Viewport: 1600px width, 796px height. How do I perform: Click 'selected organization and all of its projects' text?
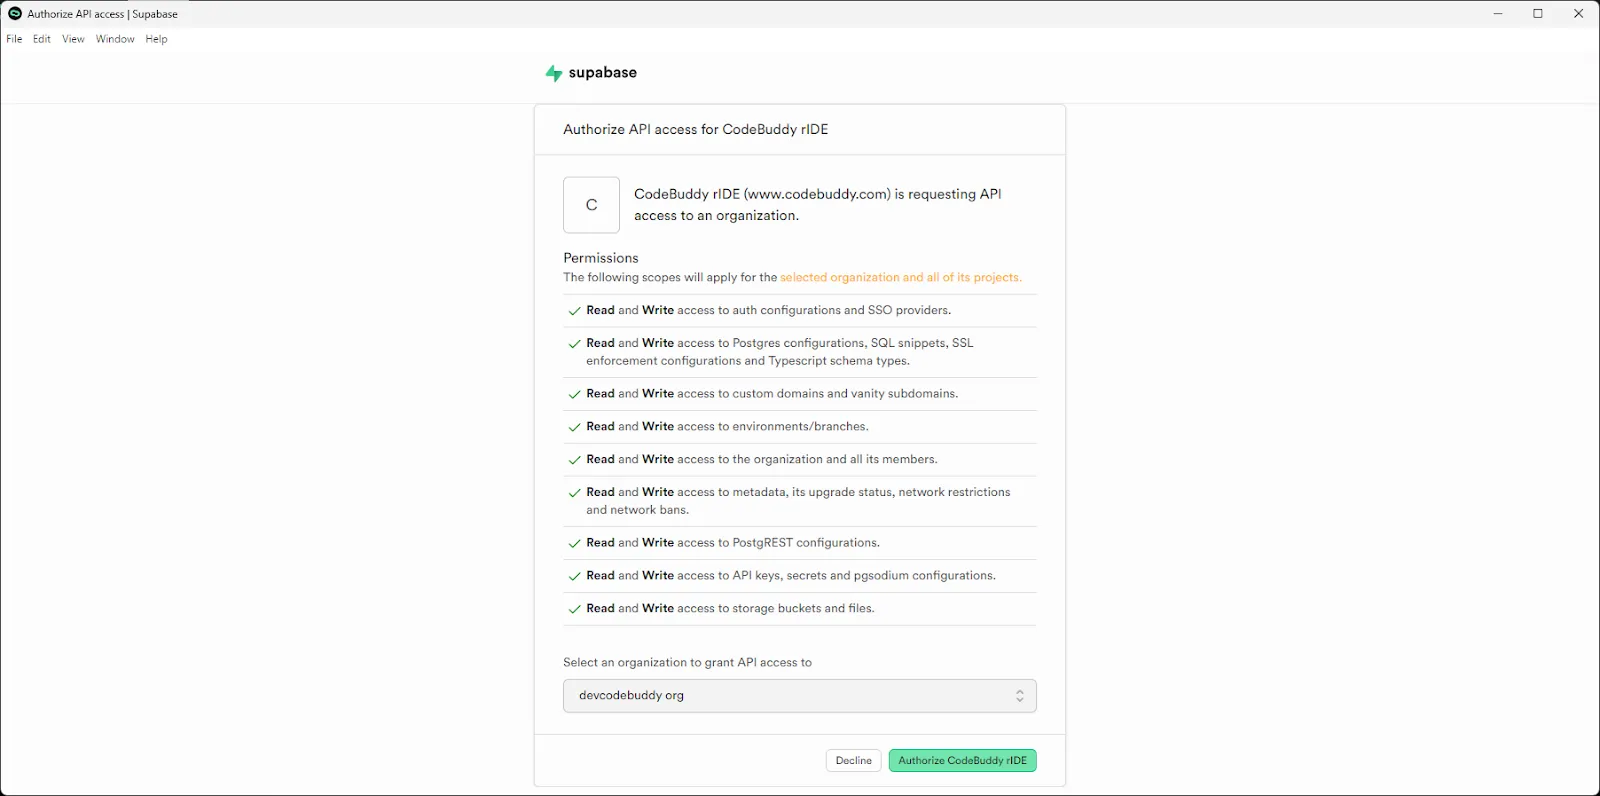click(901, 278)
